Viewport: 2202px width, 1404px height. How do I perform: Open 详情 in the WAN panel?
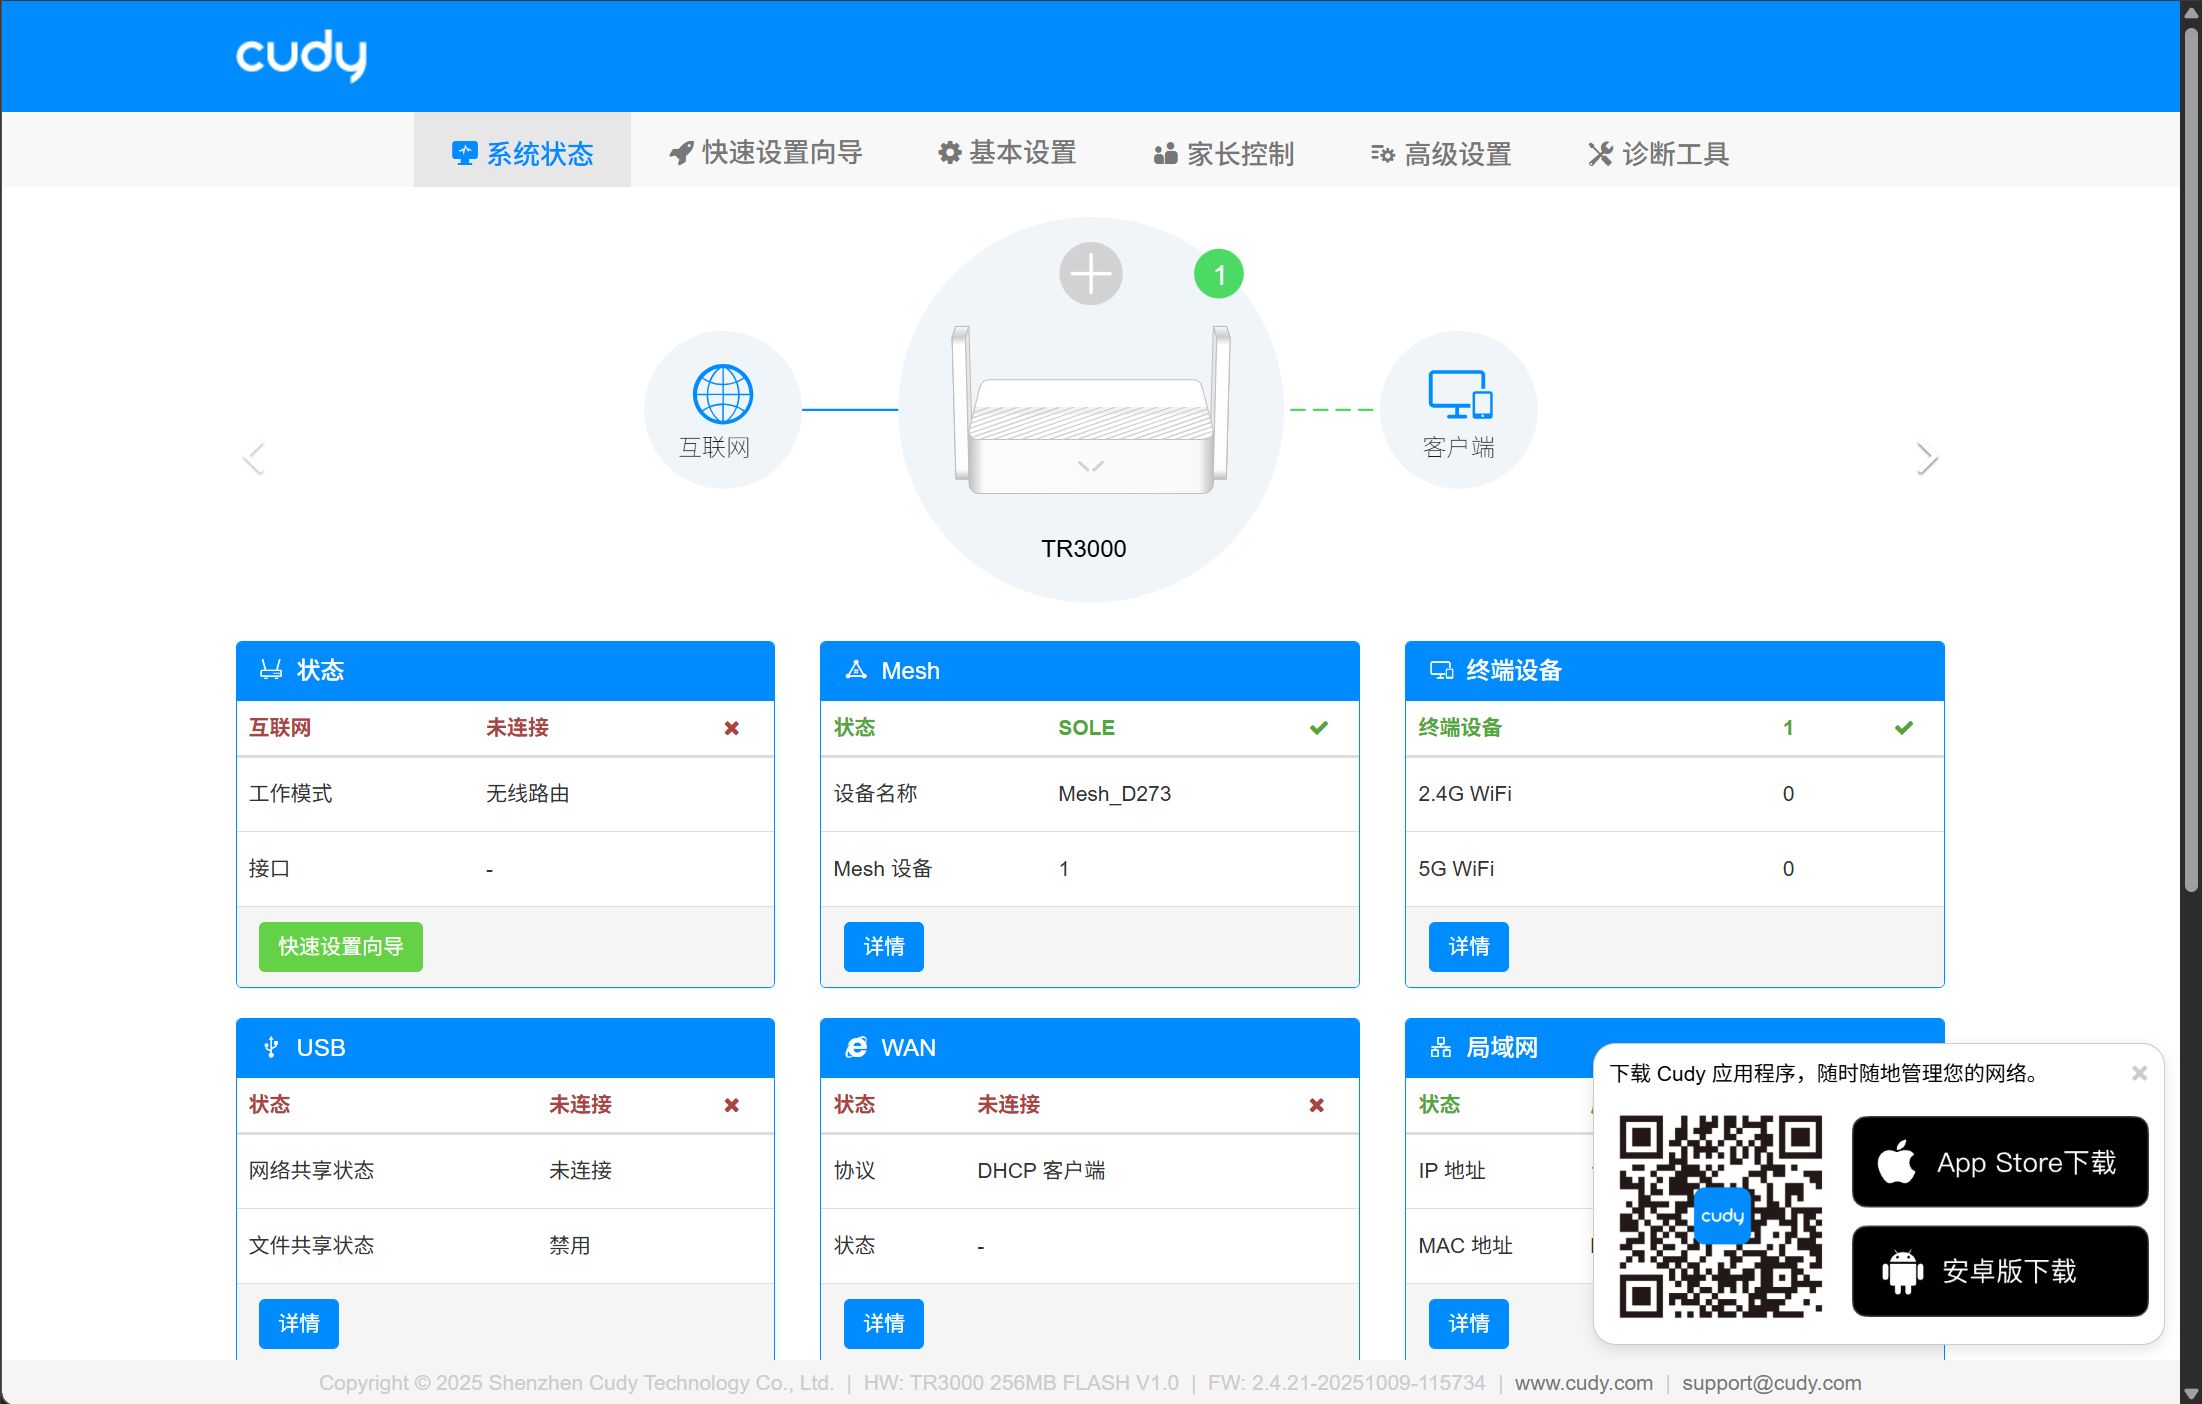click(884, 1323)
